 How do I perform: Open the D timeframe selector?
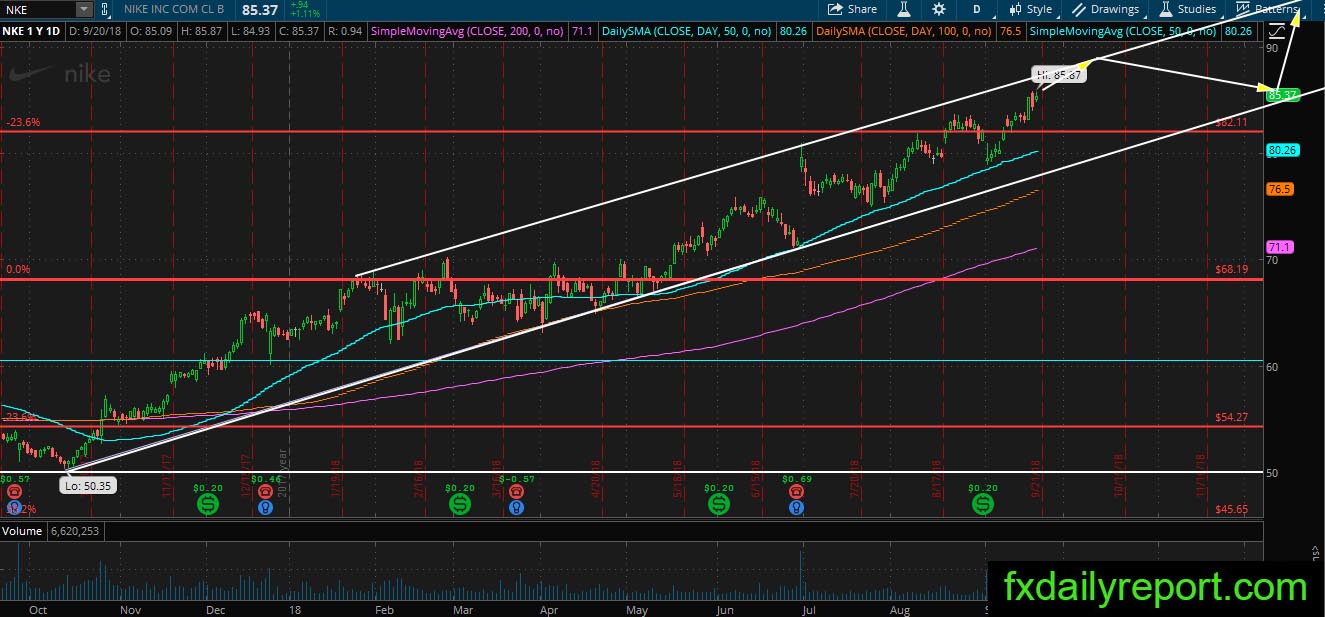(976, 9)
